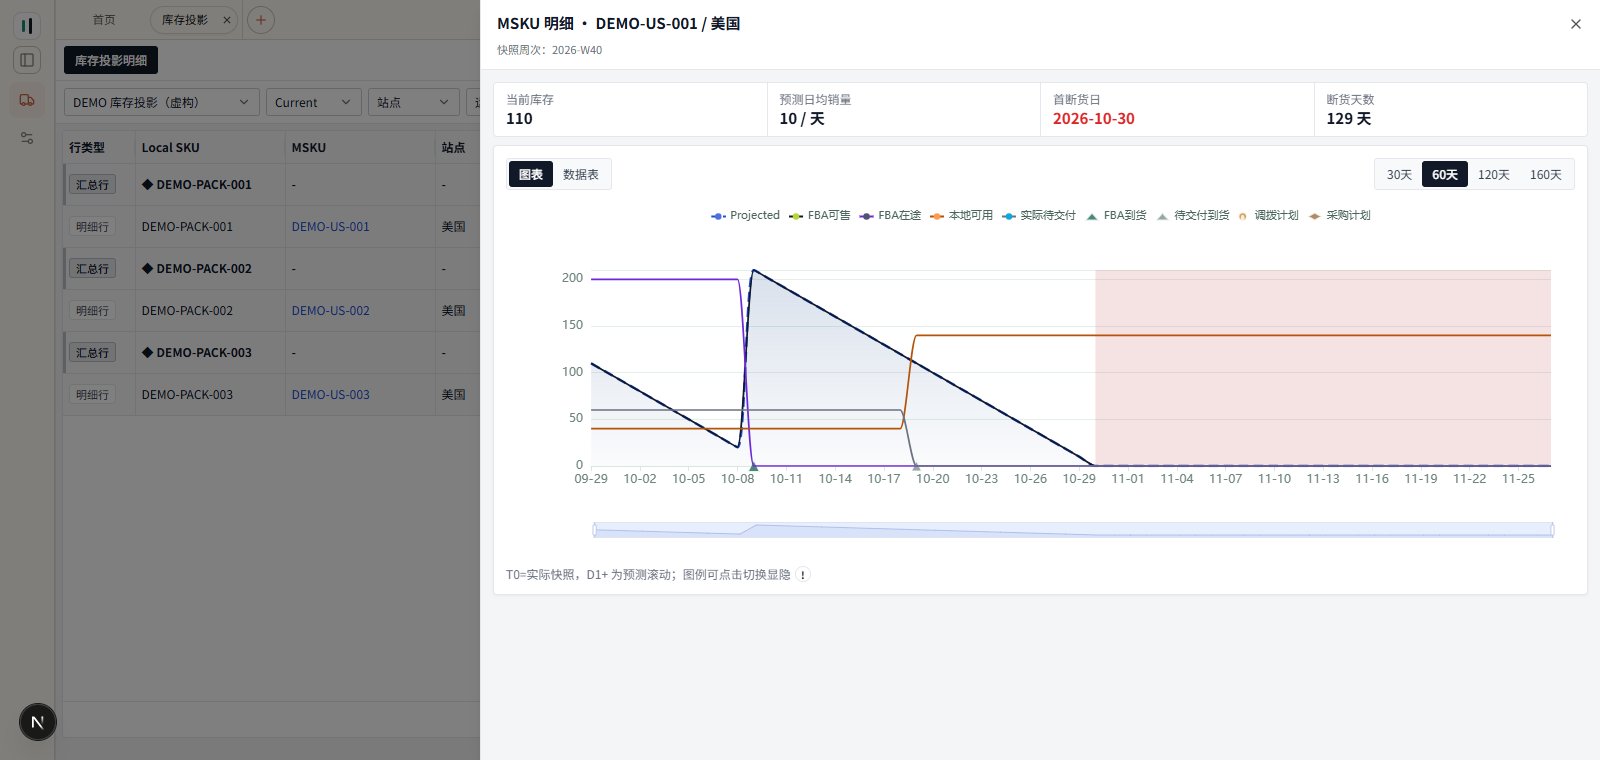Click the pause icon in the left sidebar
The height and width of the screenshot is (760, 1600).
[27, 25]
